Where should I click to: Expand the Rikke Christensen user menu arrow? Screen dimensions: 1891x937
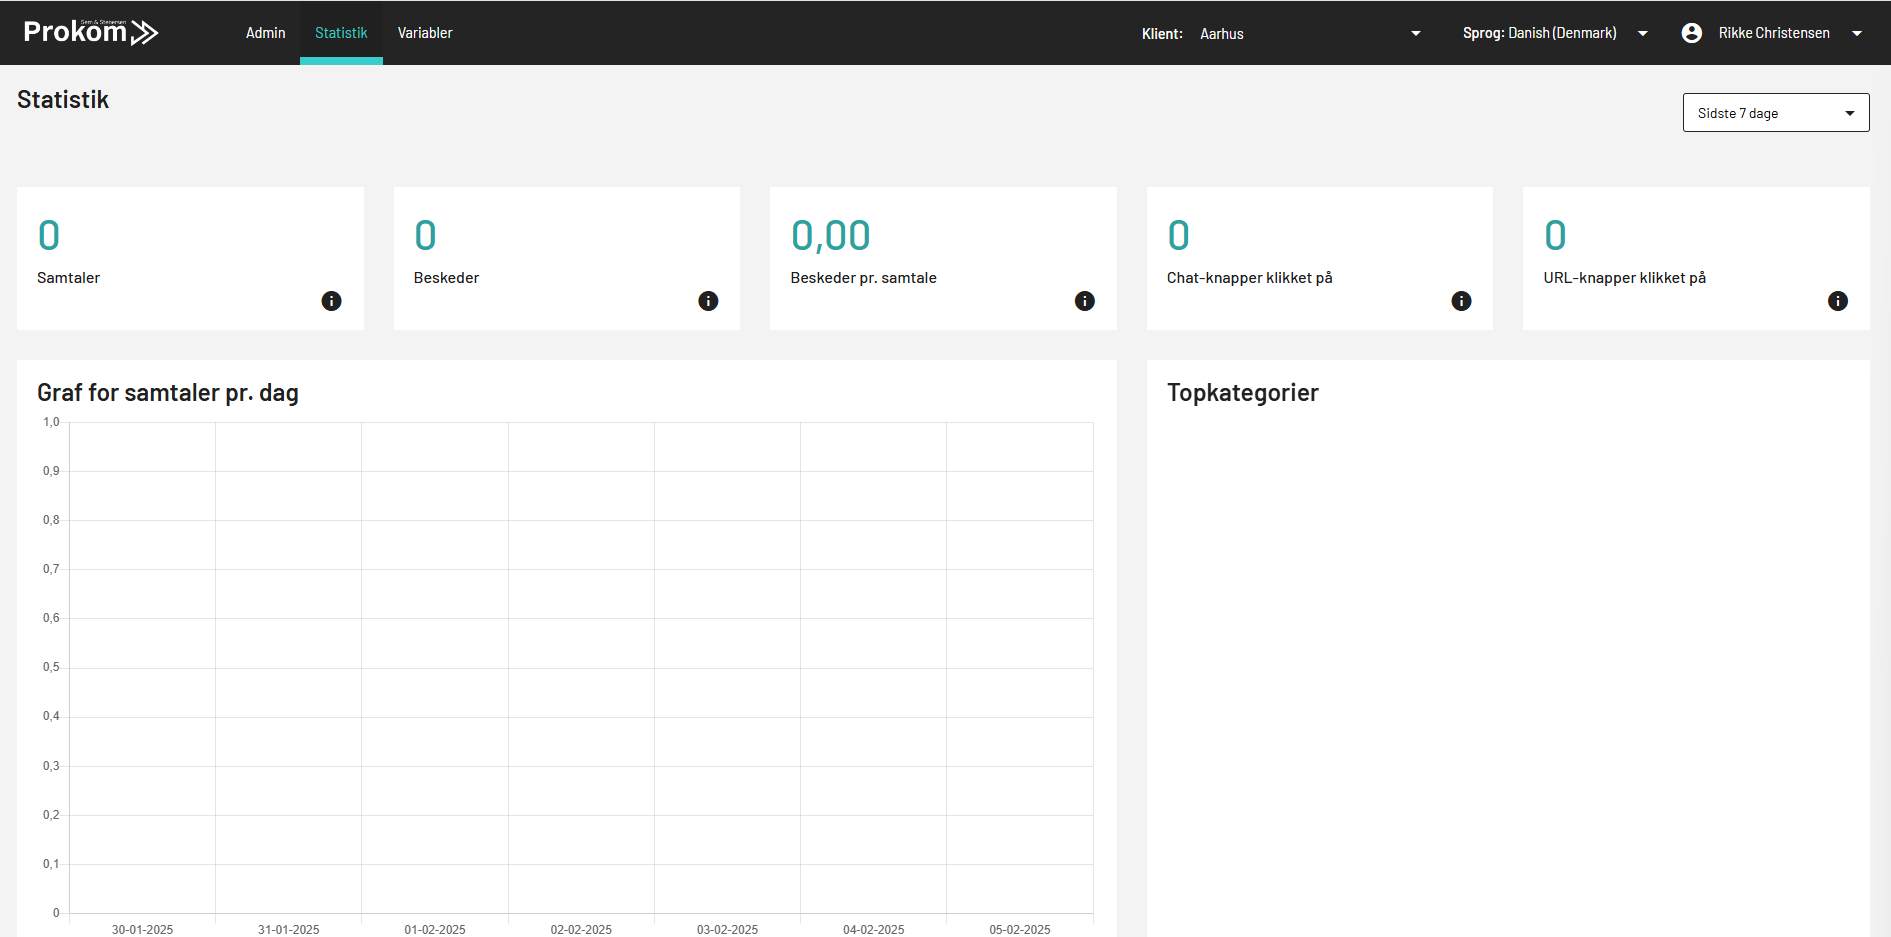[x=1857, y=33]
